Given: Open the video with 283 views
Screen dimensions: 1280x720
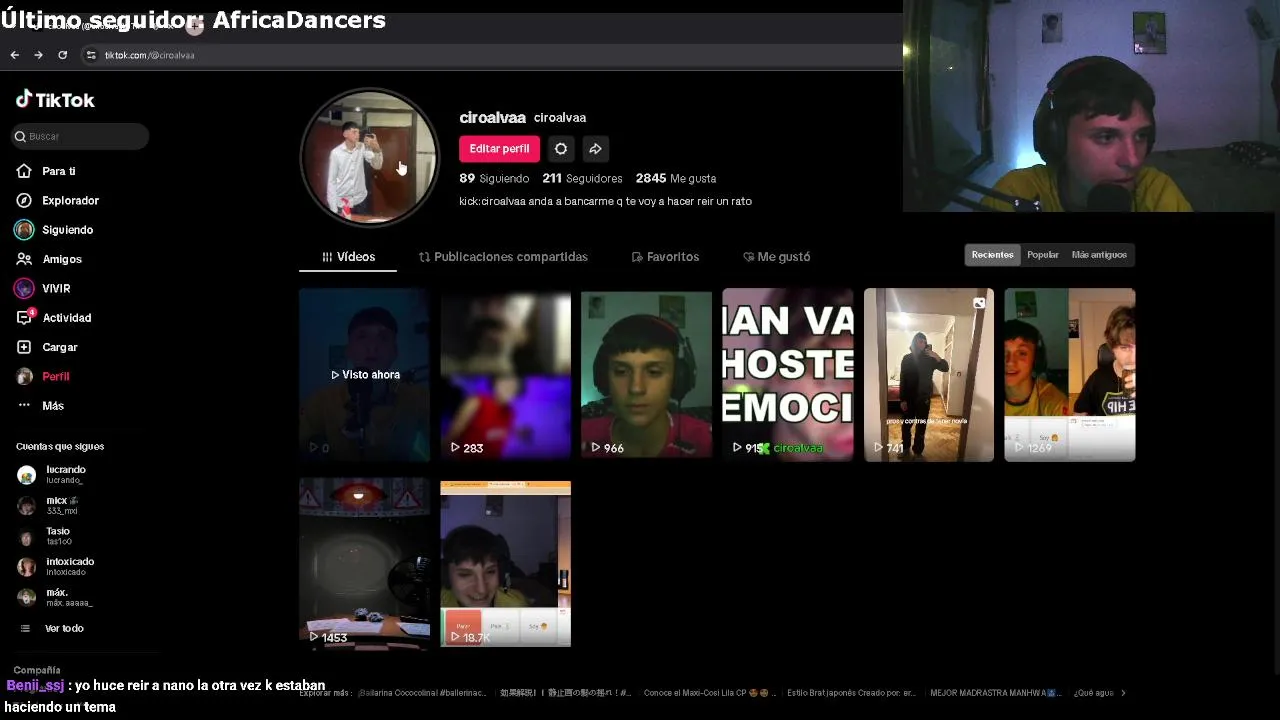Looking at the screenshot, I should pyautogui.click(x=505, y=375).
